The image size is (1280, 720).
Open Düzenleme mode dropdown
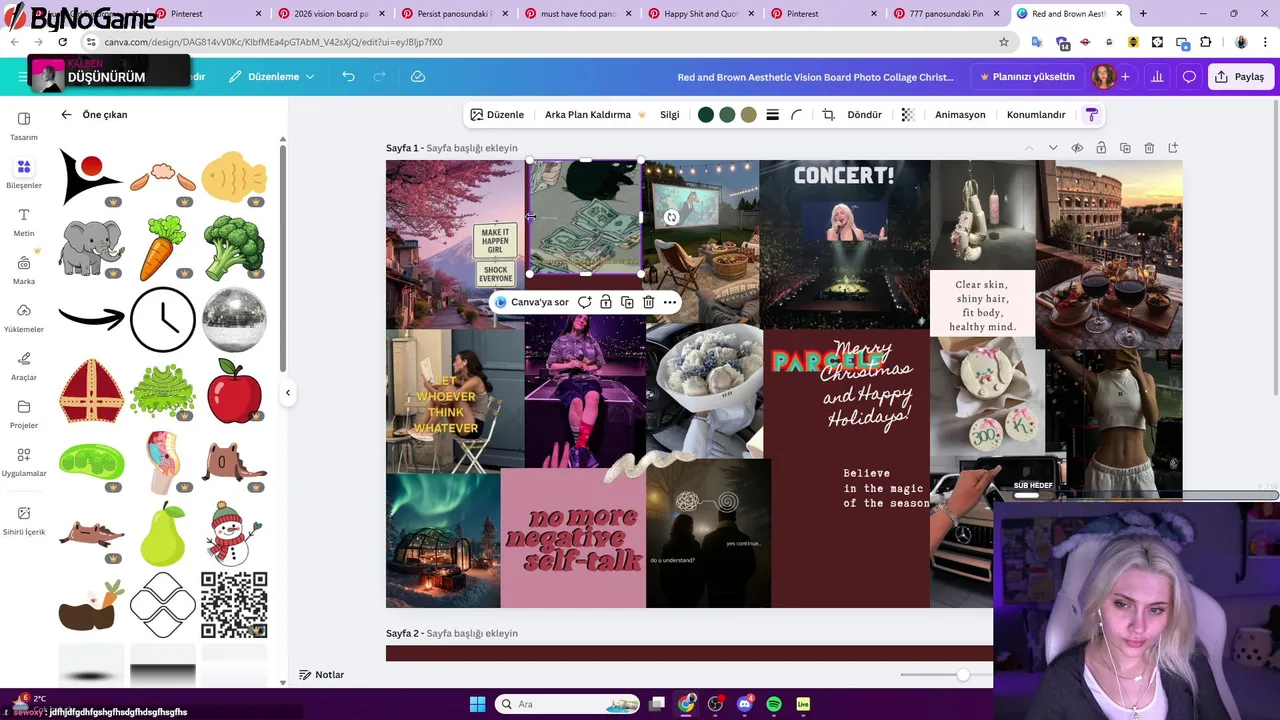click(x=271, y=77)
